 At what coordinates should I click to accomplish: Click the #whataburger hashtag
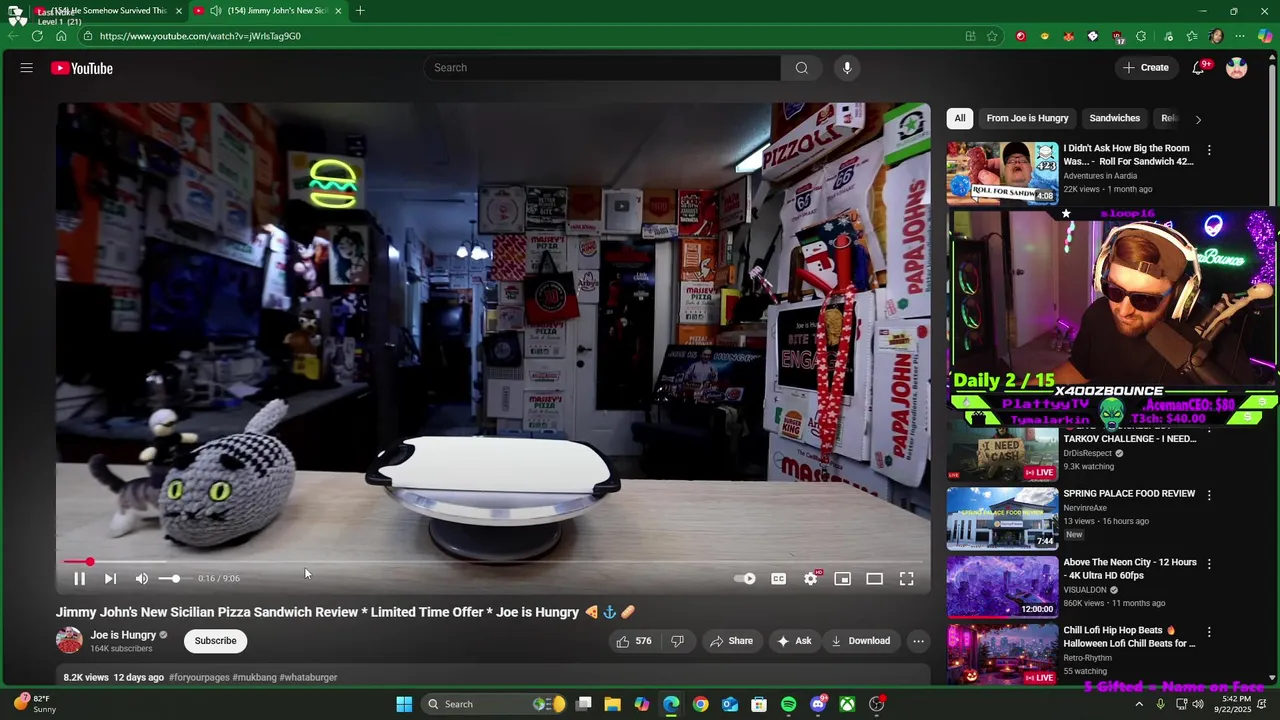point(308,677)
